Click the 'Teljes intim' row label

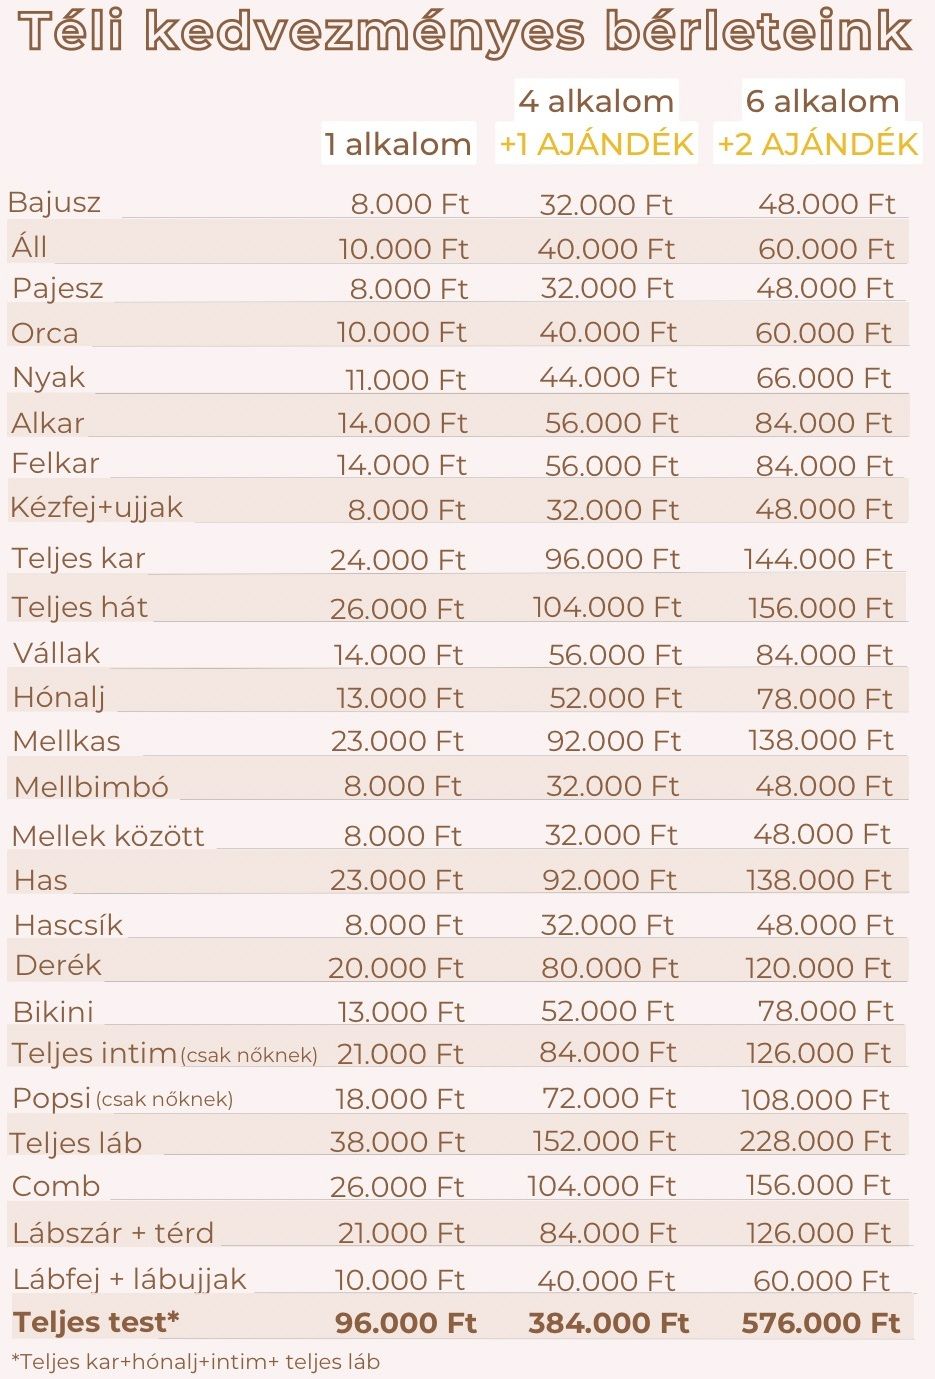pyautogui.click(x=95, y=1053)
